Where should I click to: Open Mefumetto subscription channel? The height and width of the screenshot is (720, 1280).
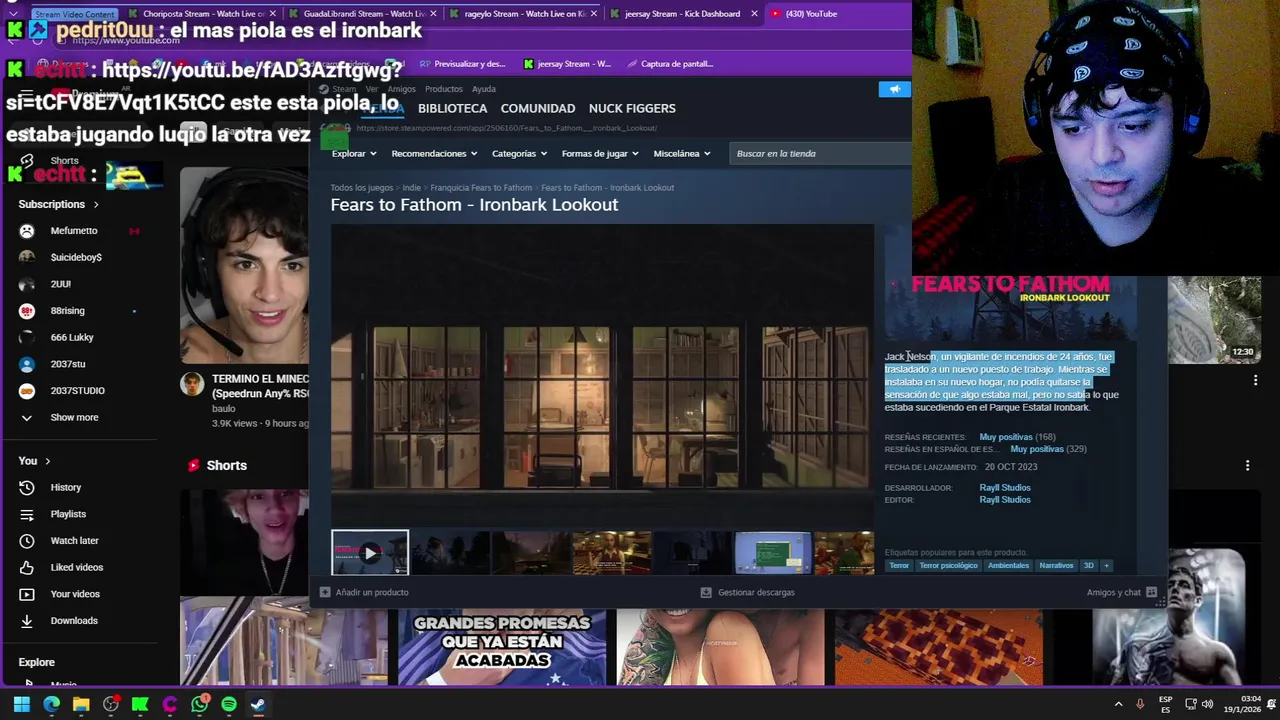coord(75,231)
